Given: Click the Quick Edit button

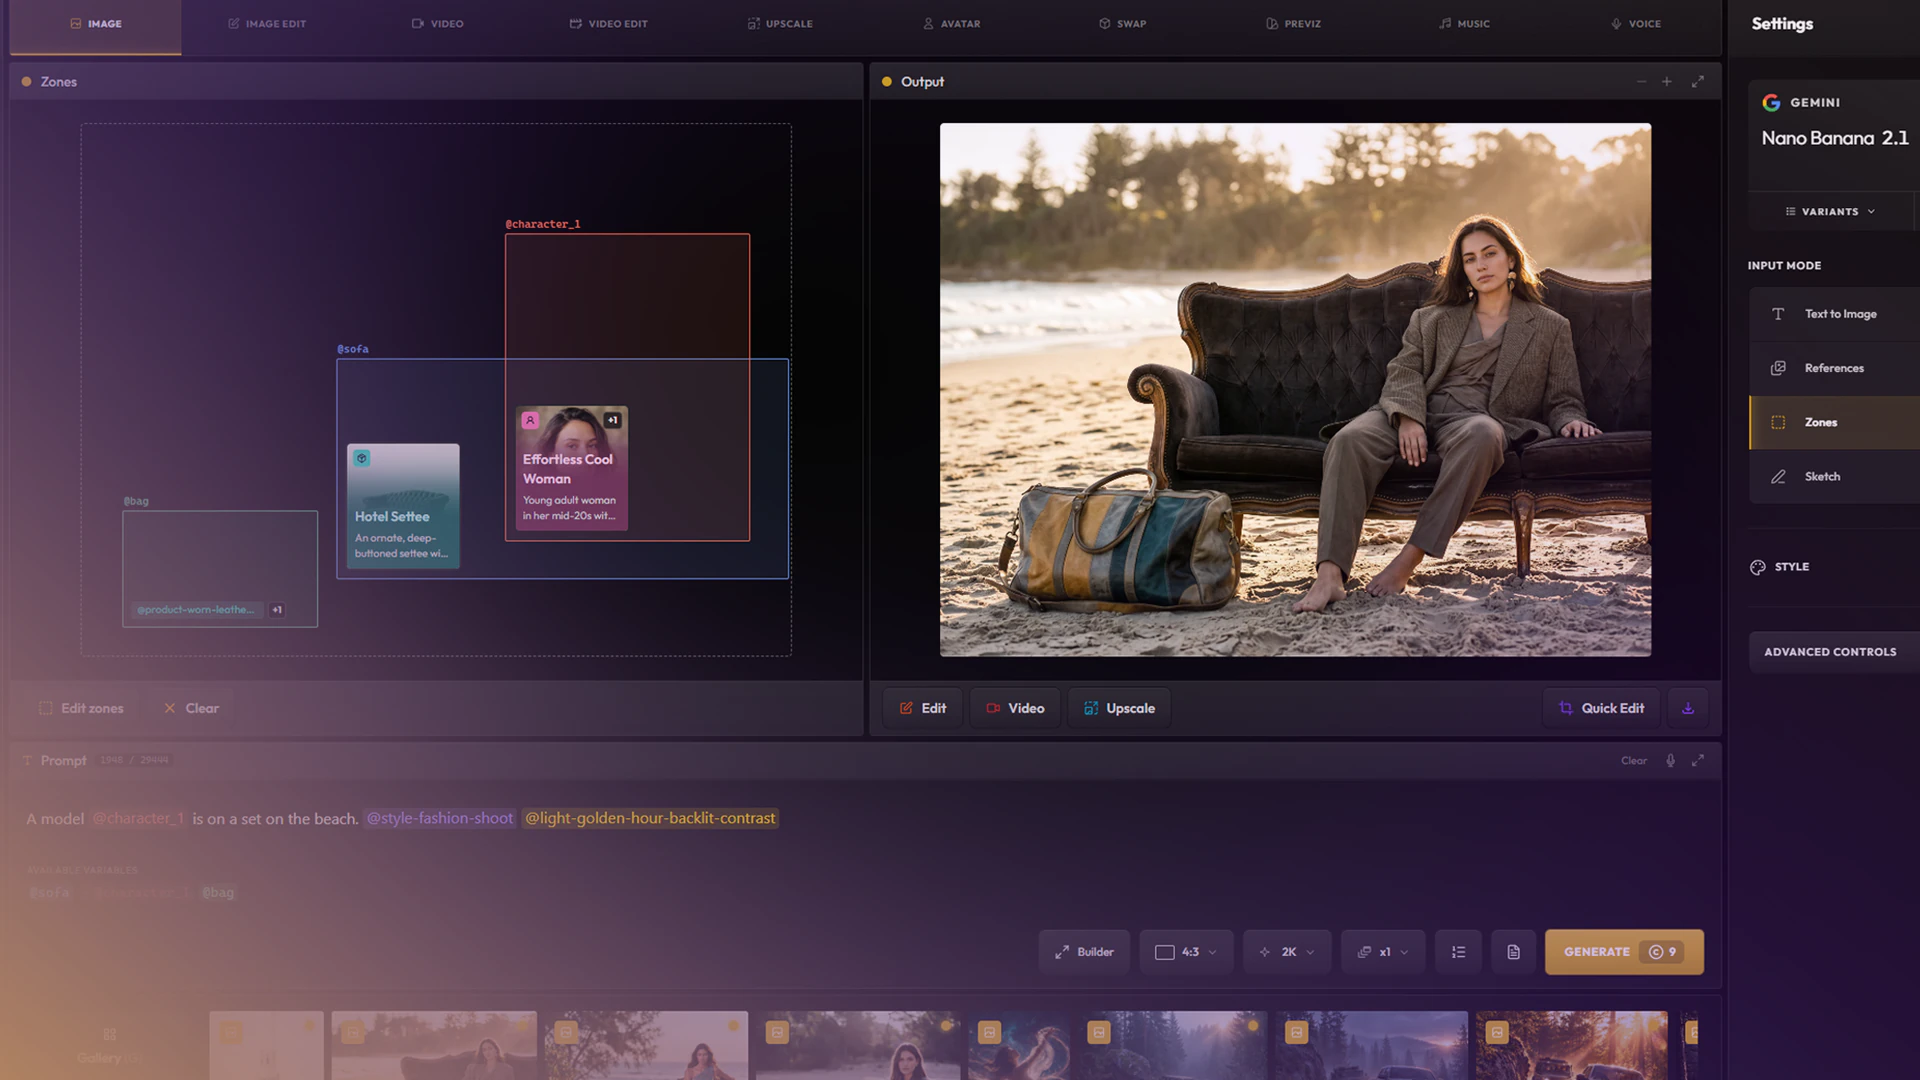Looking at the screenshot, I should pos(1601,708).
